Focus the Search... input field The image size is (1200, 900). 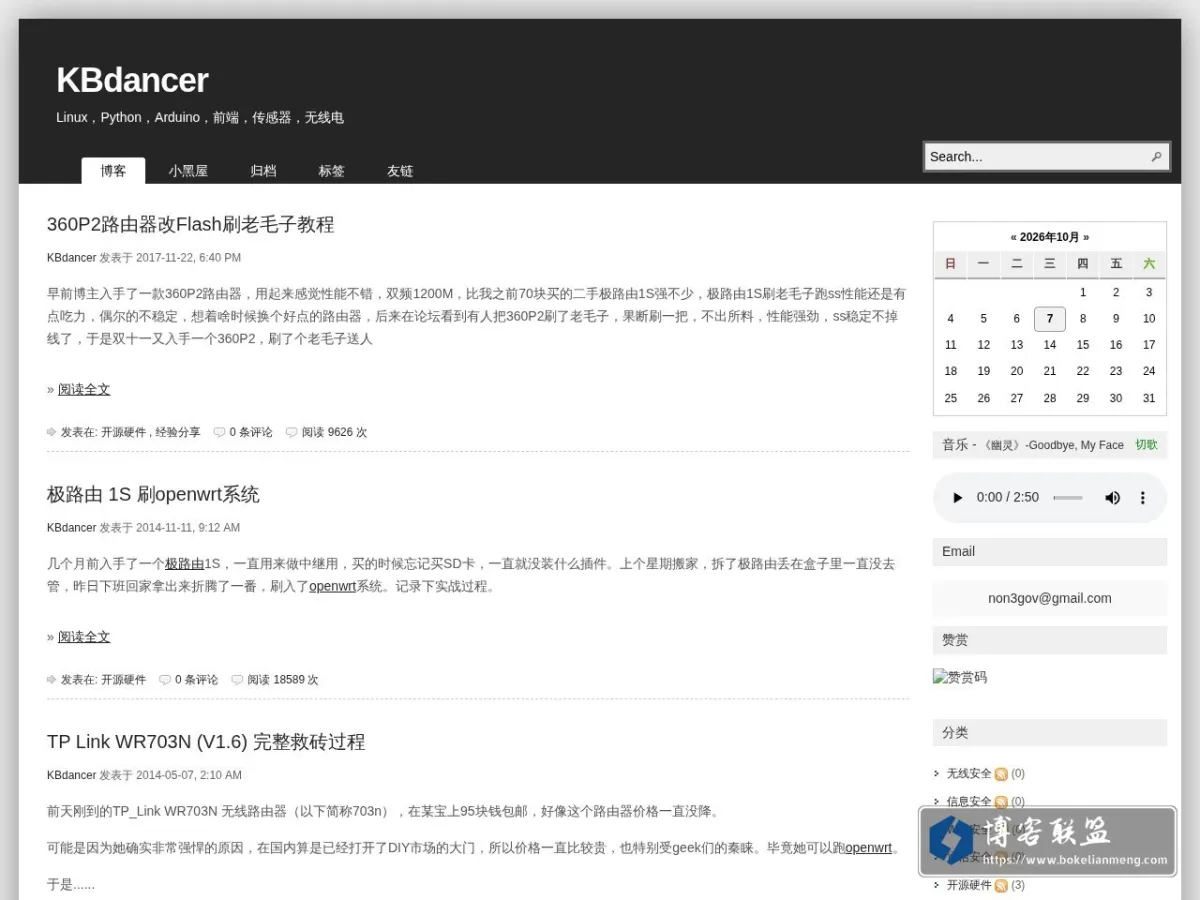1037,157
